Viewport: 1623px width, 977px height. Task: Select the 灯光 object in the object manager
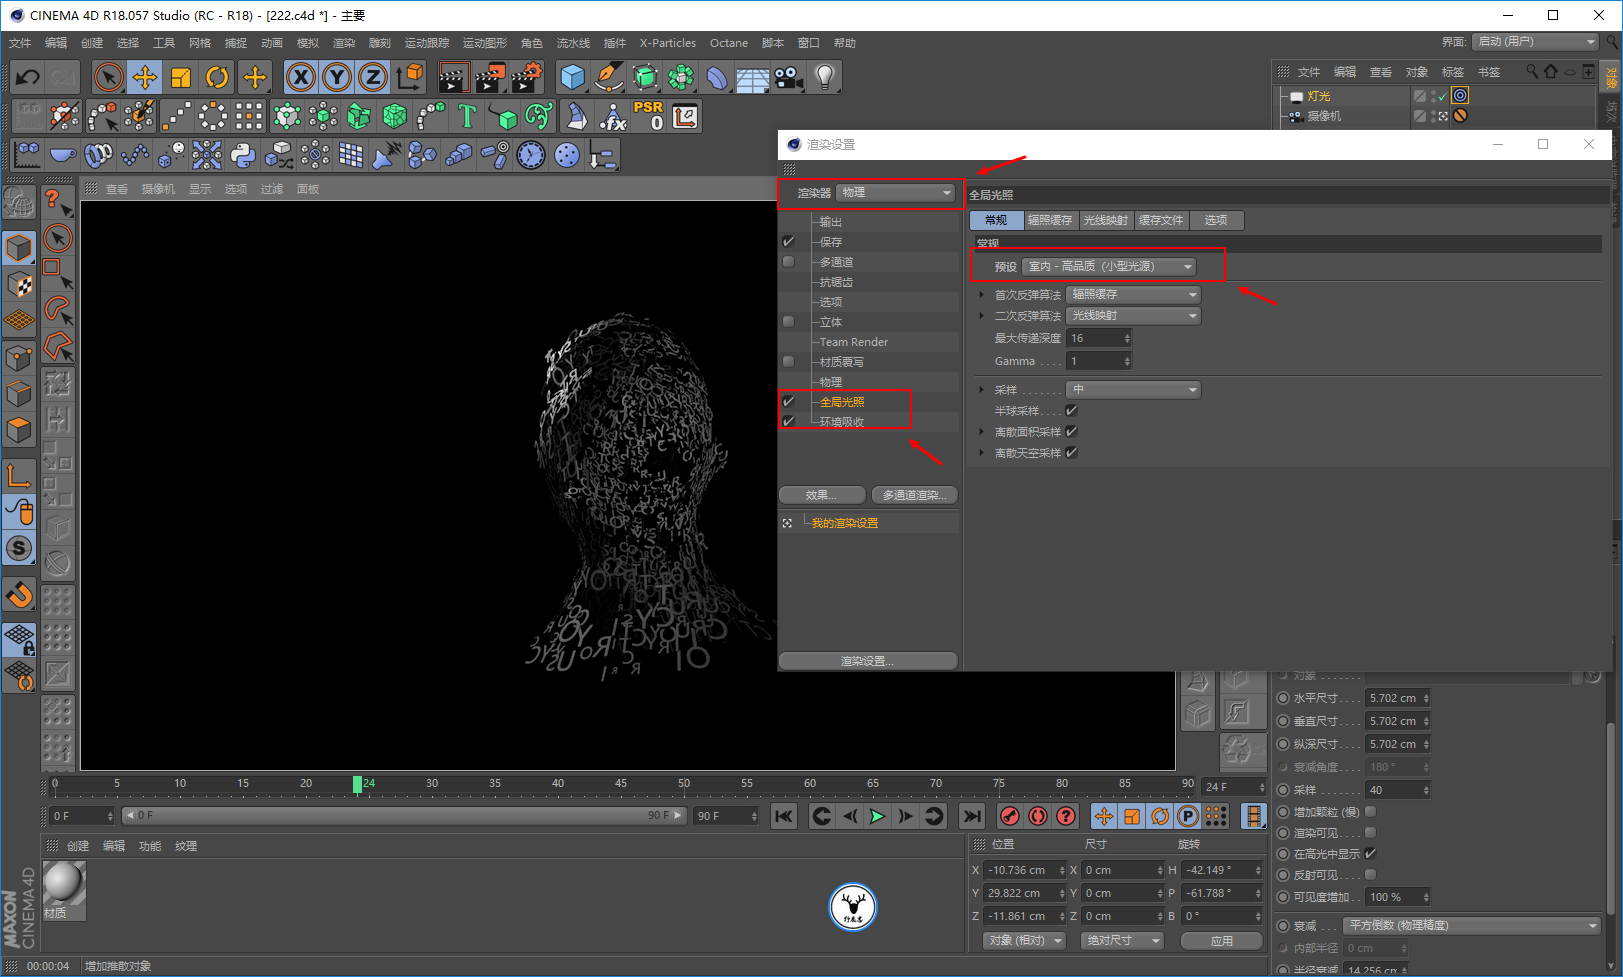tap(1319, 96)
